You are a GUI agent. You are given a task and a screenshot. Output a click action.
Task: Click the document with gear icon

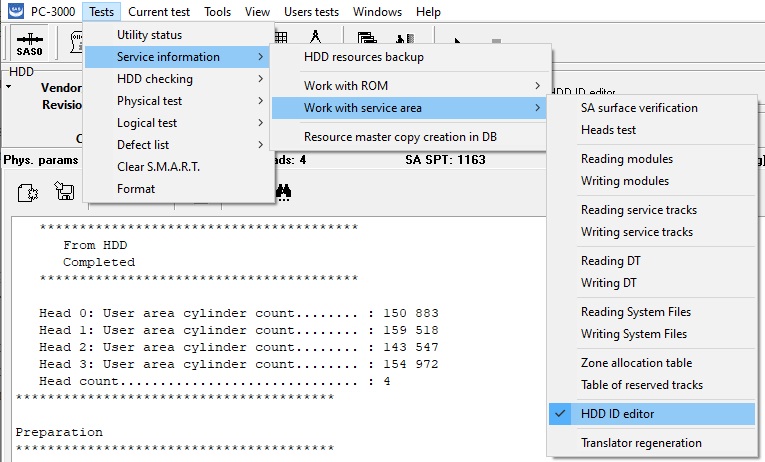[28, 192]
